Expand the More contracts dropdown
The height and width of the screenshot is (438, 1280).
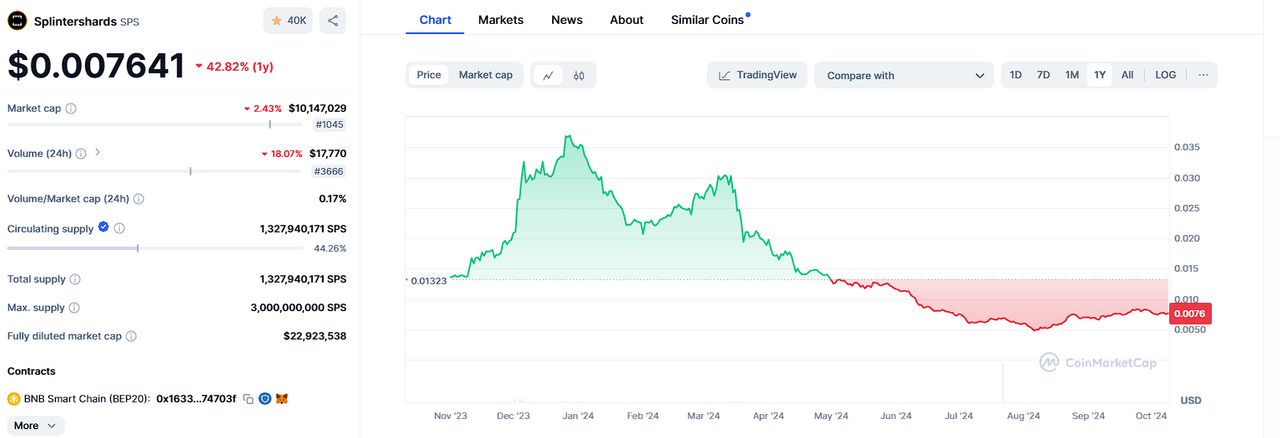point(36,425)
